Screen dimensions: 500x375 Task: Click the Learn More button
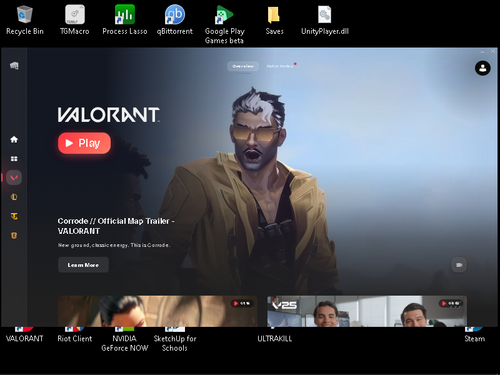tap(83, 265)
